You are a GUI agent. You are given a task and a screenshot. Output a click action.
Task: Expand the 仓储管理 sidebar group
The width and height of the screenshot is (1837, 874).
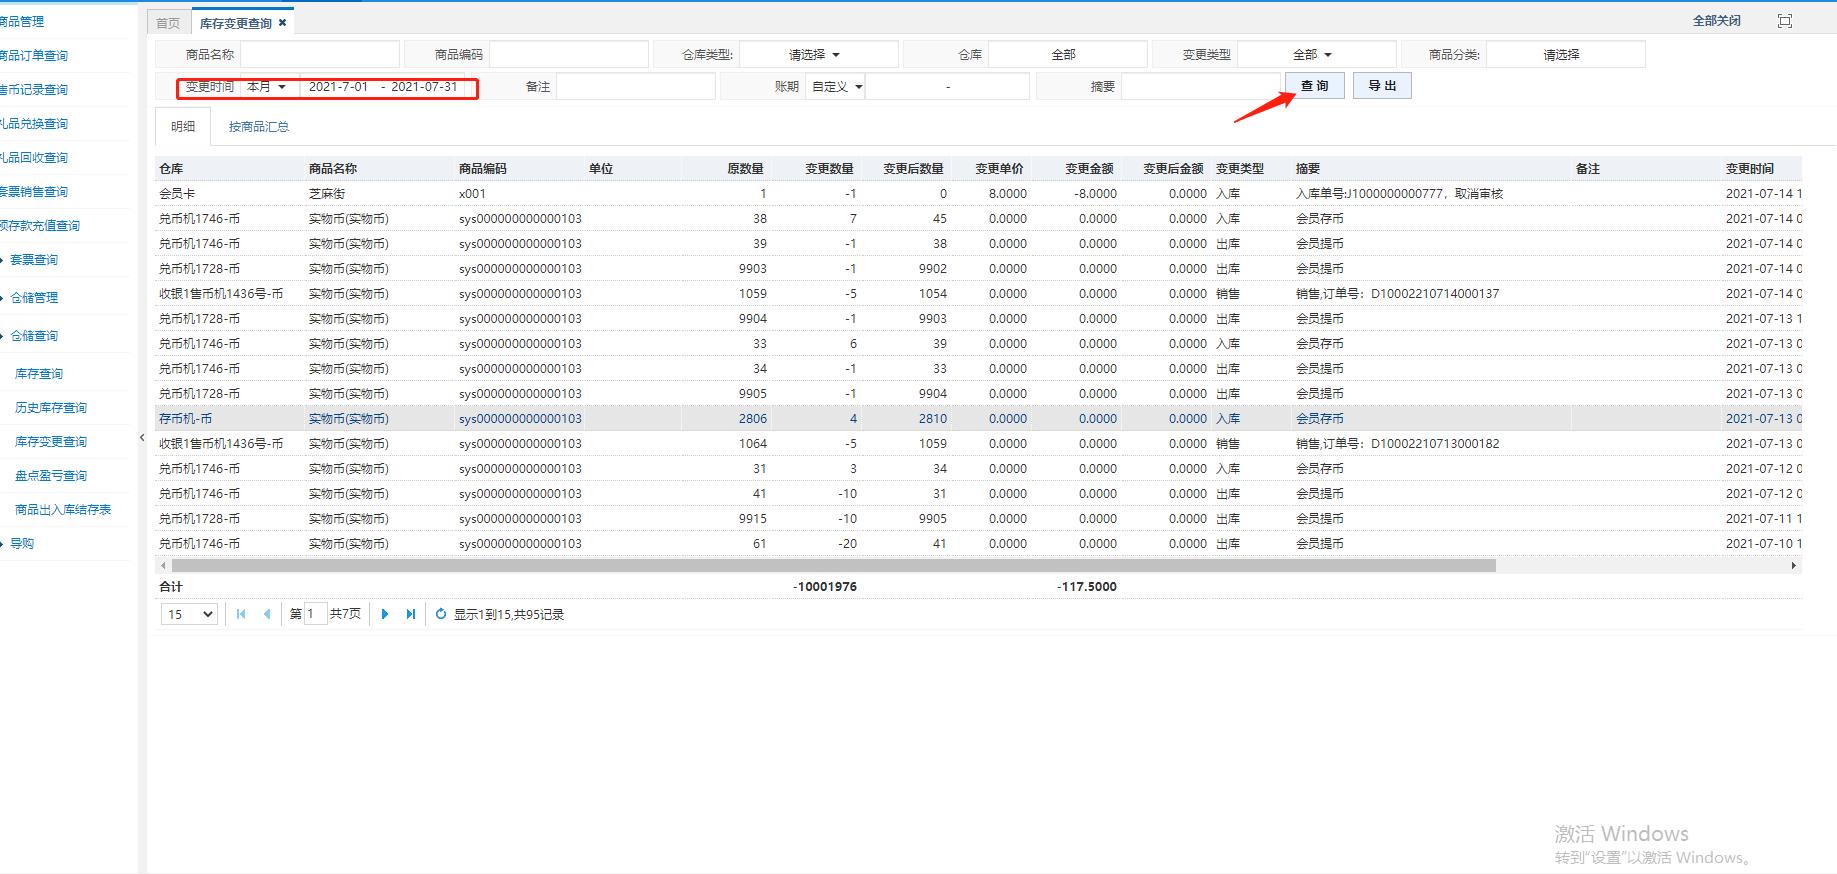pos(33,298)
